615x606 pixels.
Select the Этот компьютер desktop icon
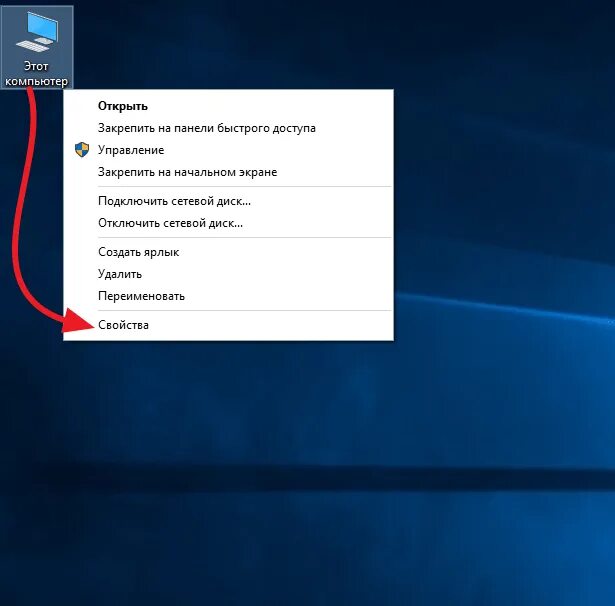coord(36,47)
